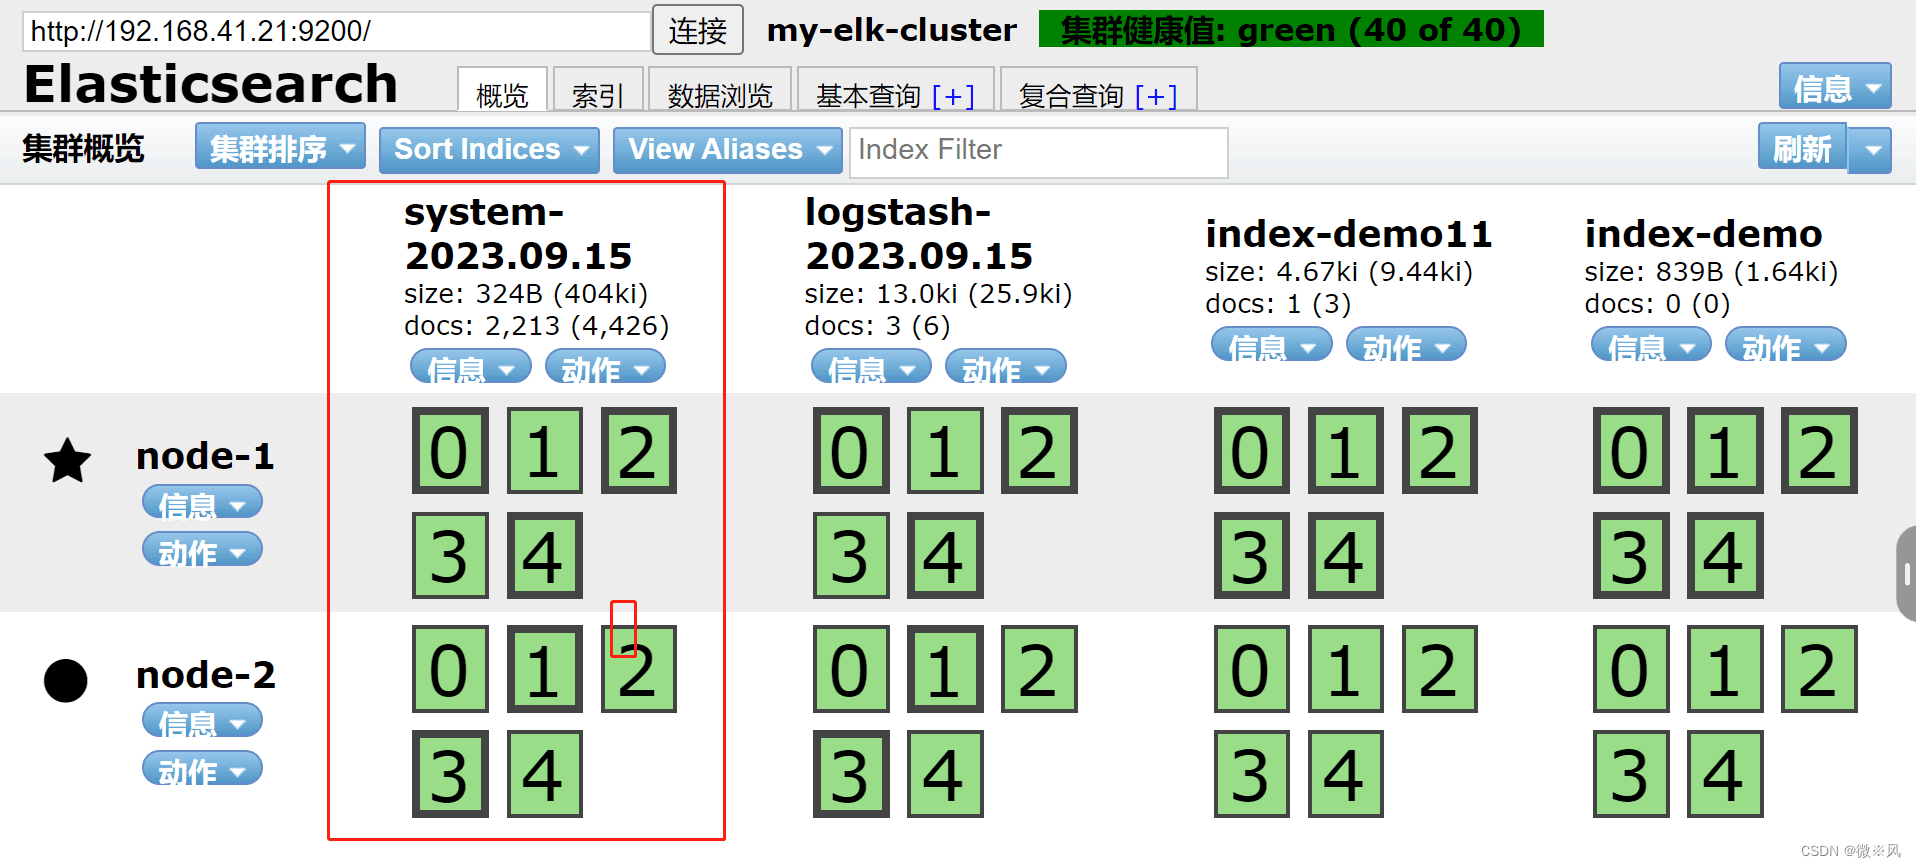Switch to the 概览 tab
1916x868 pixels.
502,91
